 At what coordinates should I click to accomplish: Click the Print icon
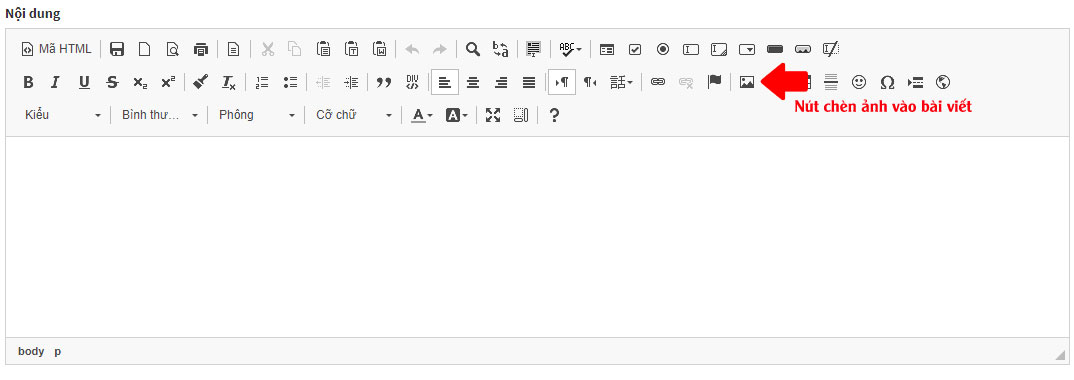(x=201, y=49)
